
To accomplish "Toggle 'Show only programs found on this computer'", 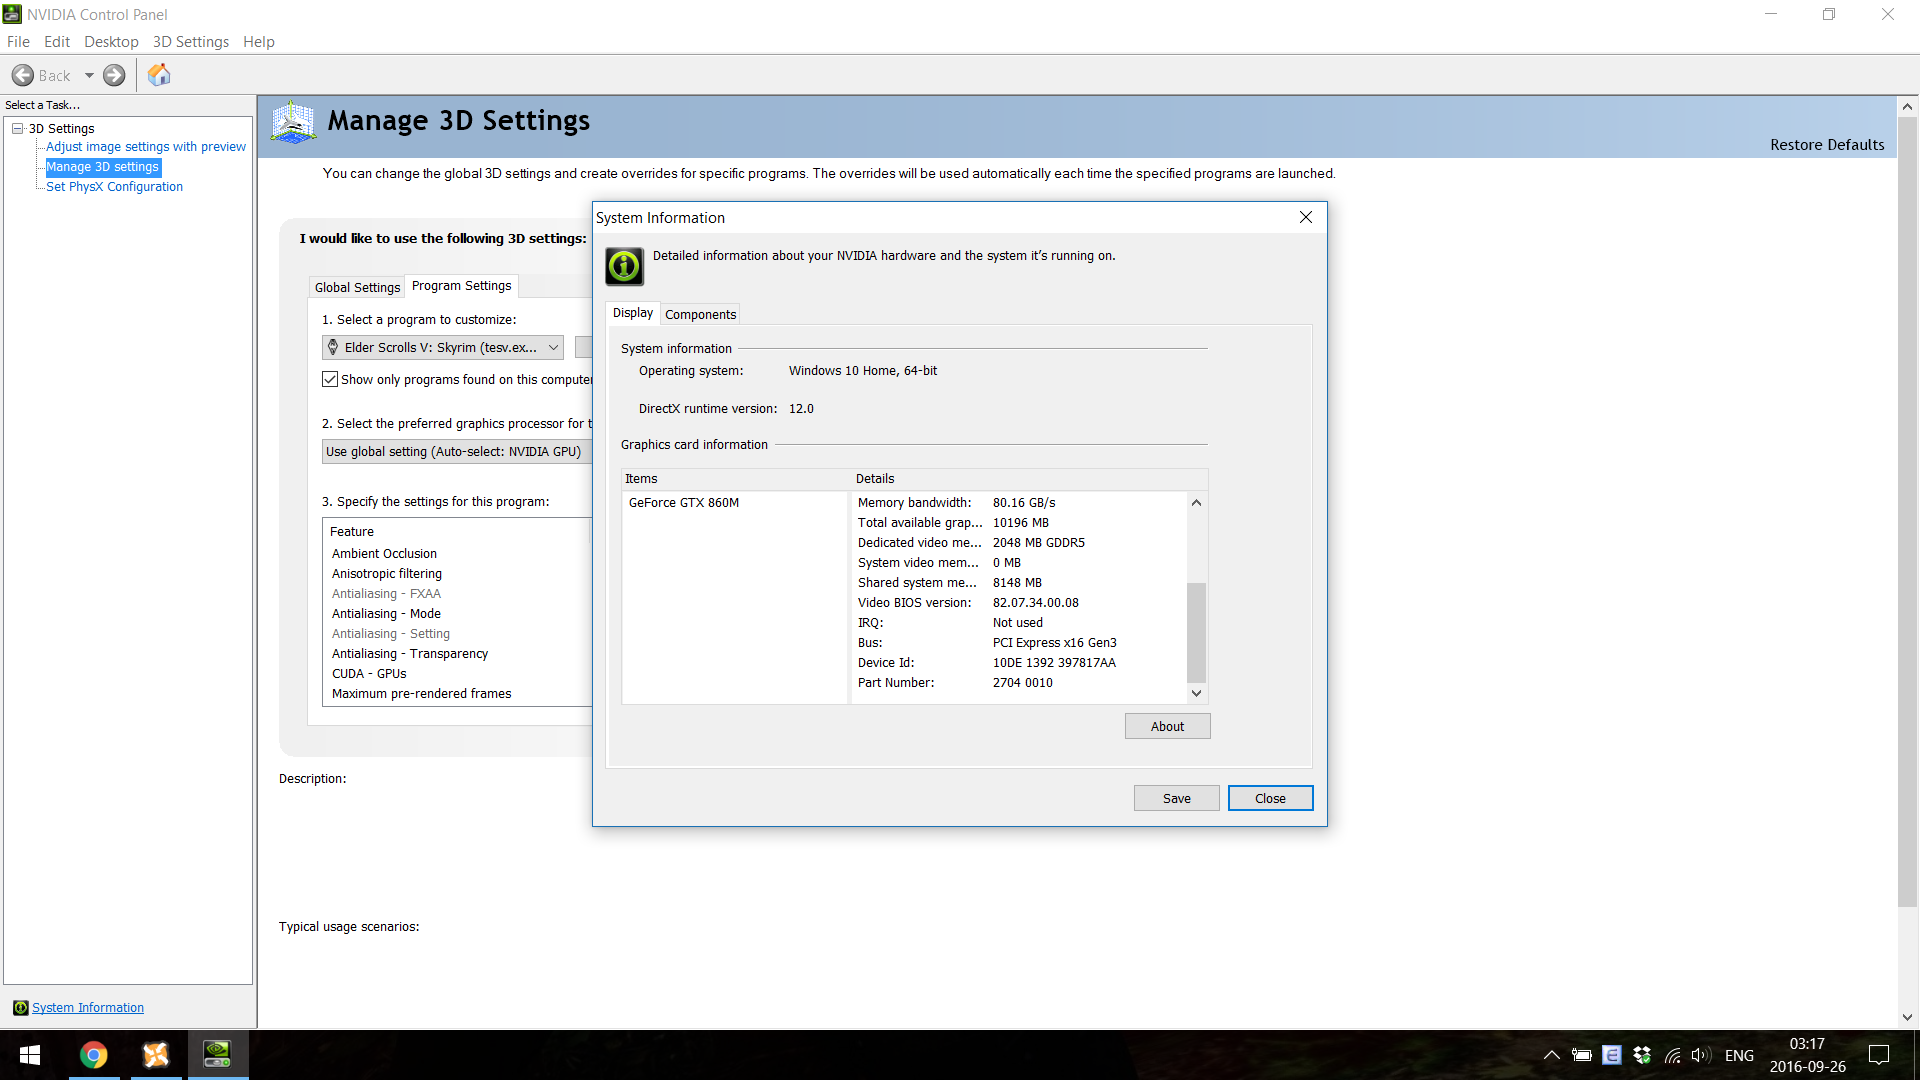I will pos(330,379).
